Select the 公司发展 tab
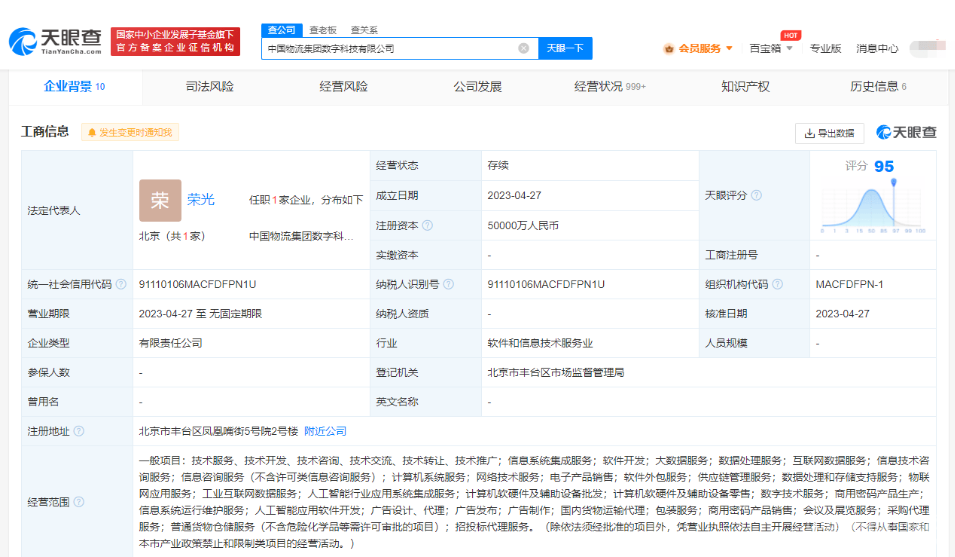This screenshot has height=557, width=955. coord(478,86)
